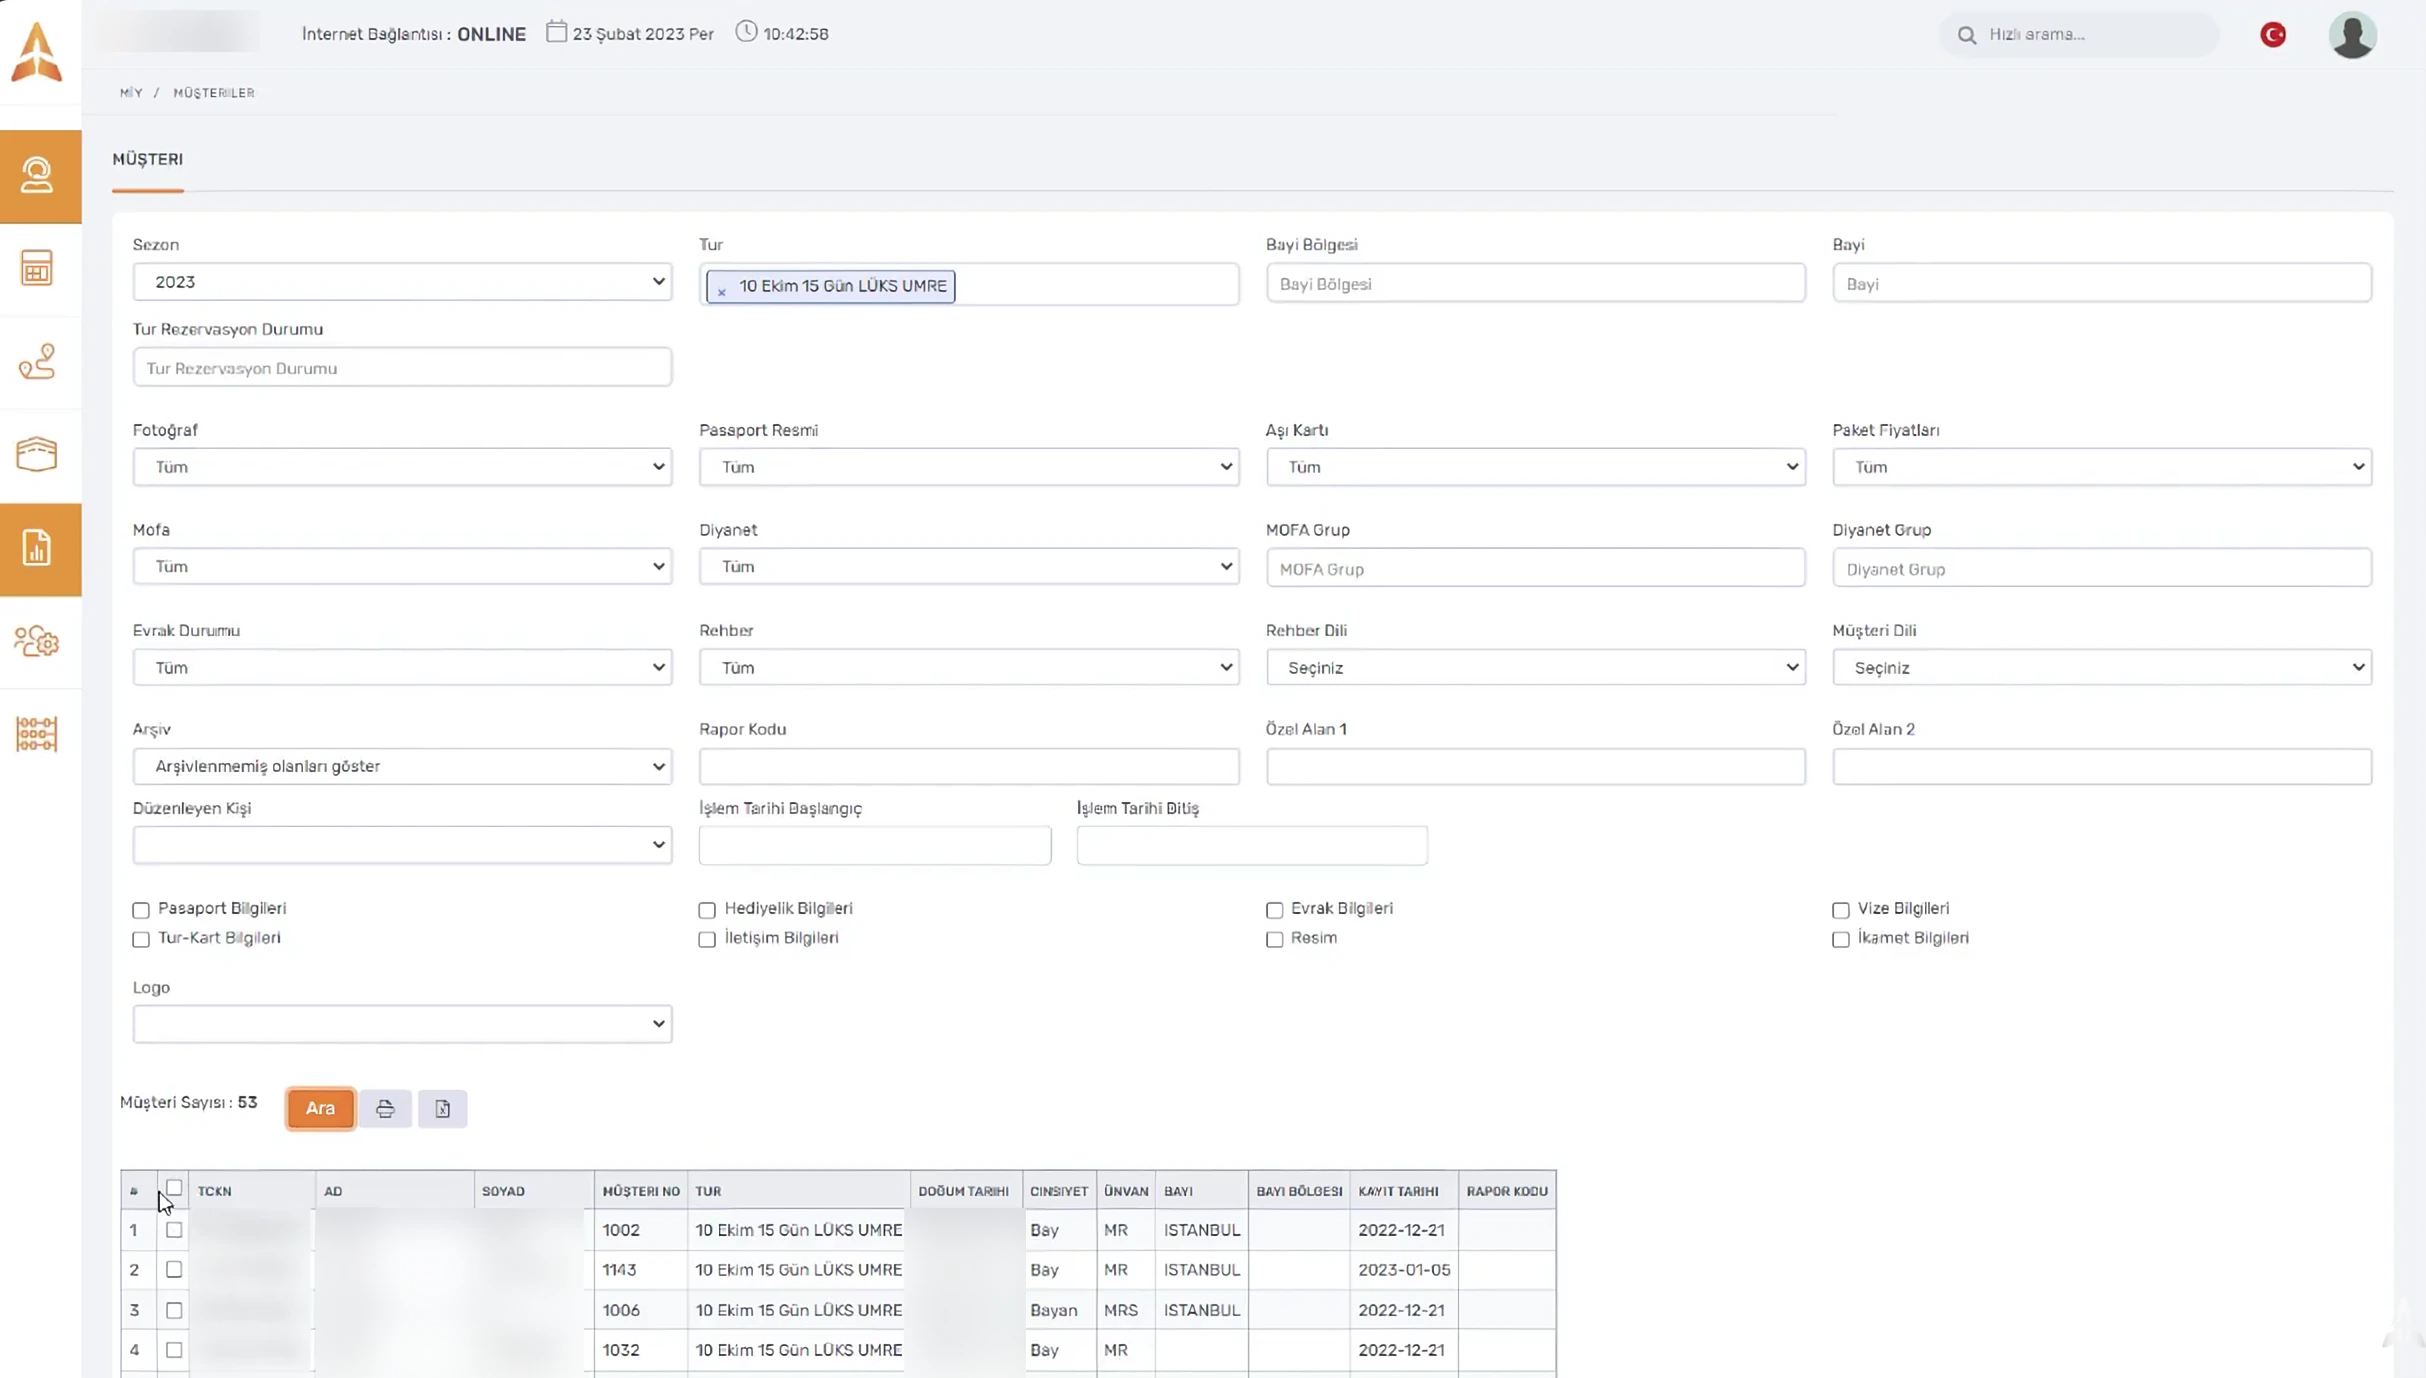This screenshot has width=2426, height=1378.
Task: Click the İşlem Tarihi Başlangıç date field
Action: (x=875, y=845)
